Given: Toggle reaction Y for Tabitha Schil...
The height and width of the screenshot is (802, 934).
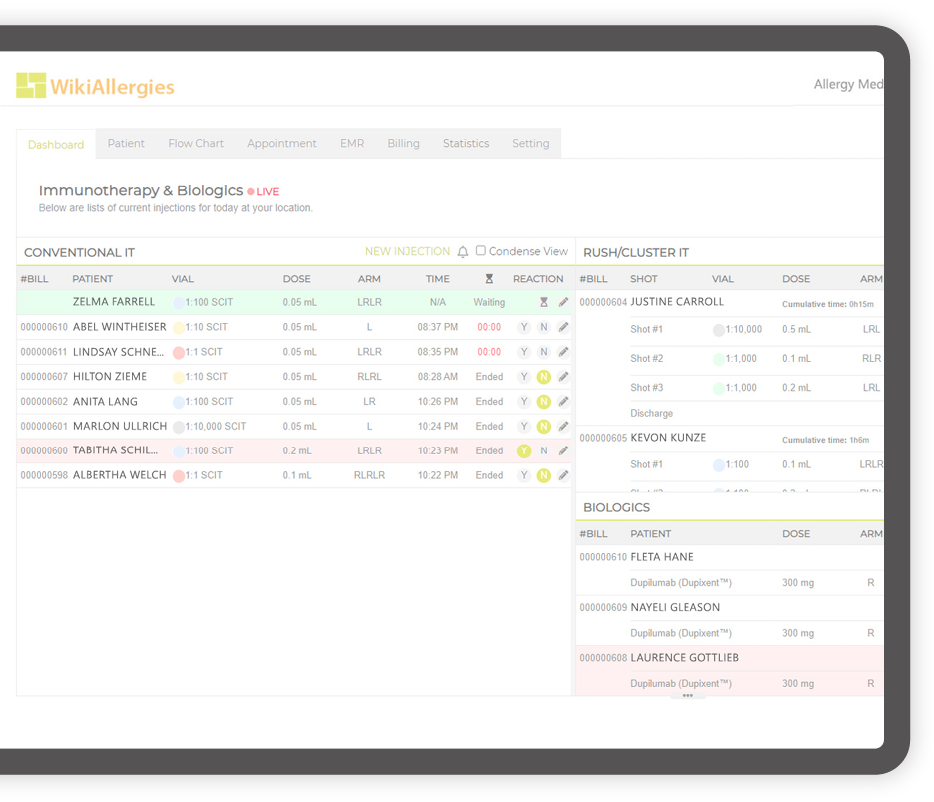Looking at the screenshot, I should coord(523,451).
